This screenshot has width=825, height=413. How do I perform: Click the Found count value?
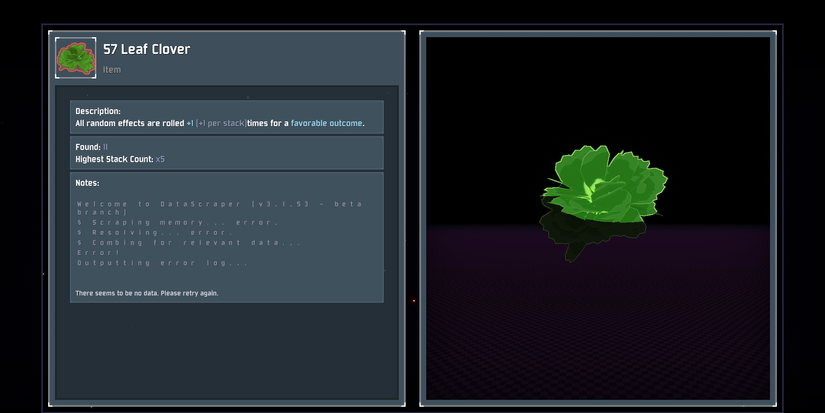point(106,147)
